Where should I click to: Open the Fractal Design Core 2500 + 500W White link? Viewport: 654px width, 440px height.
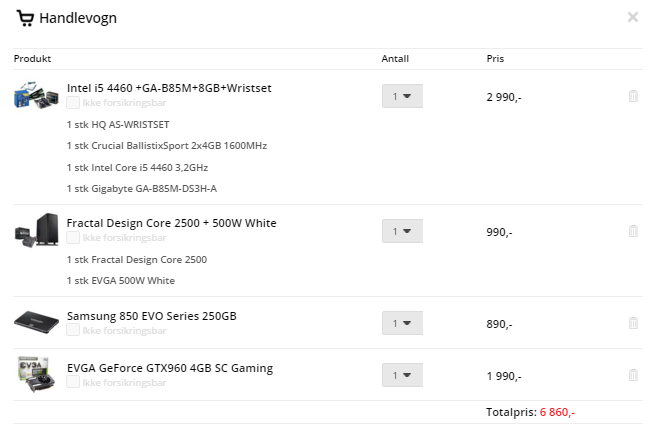pos(171,223)
